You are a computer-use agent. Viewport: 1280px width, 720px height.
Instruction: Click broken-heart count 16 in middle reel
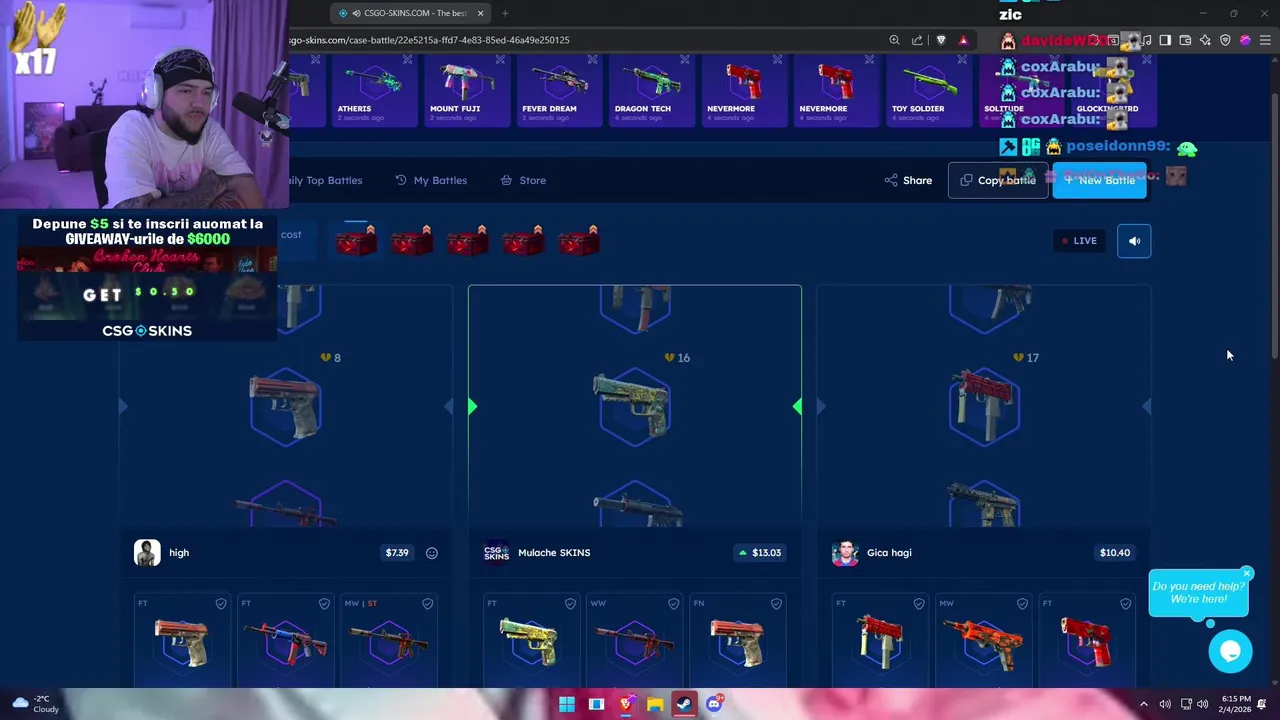point(678,358)
